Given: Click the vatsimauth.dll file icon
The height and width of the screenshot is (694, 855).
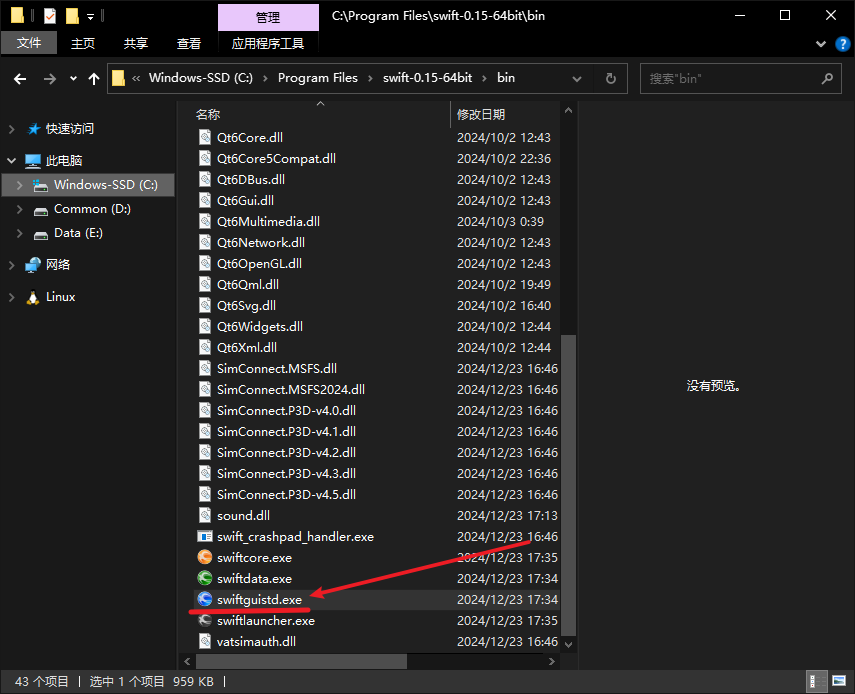Looking at the screenshot, I should coord(204,641).
